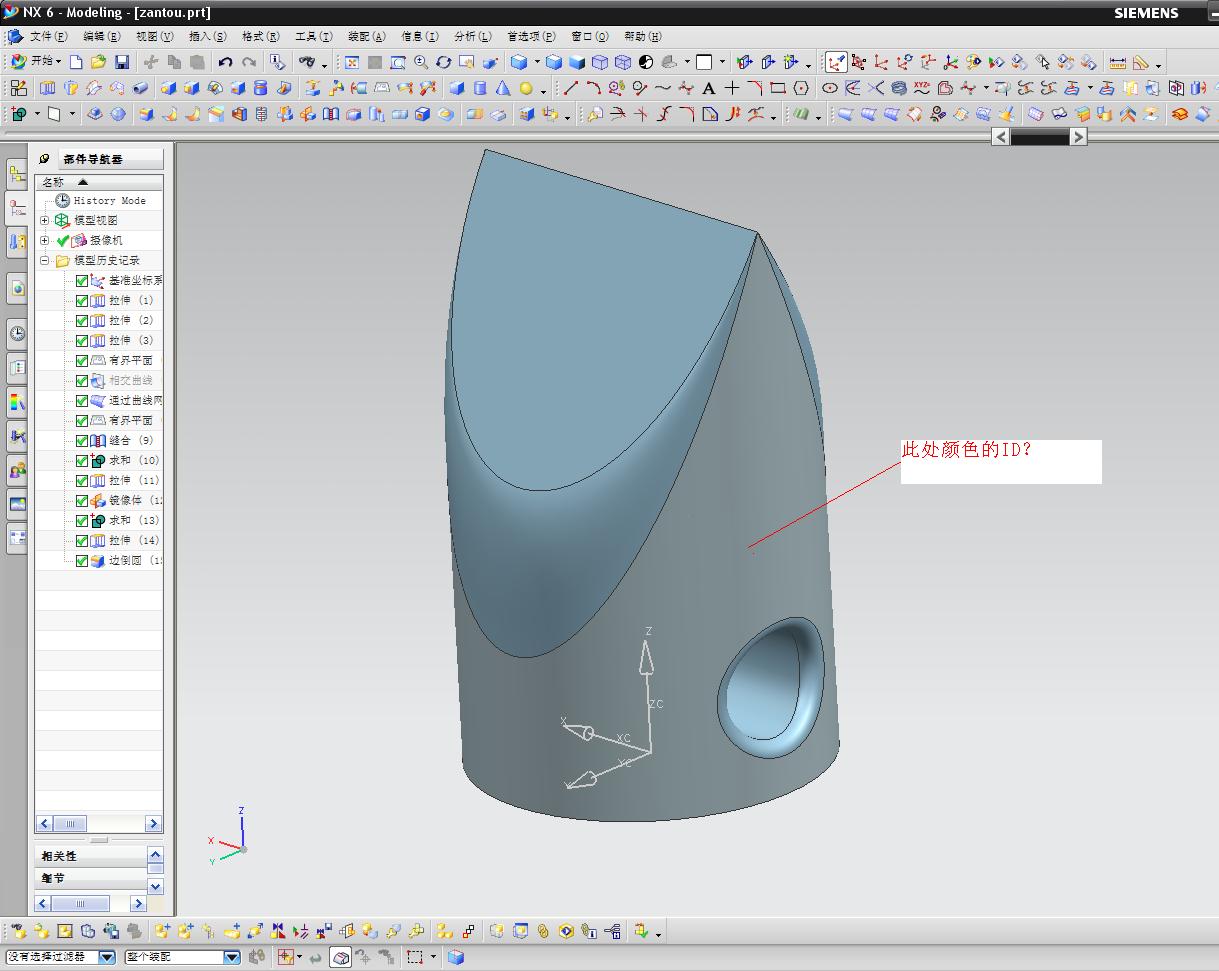The image size is (1219, 971).
Task: Click the Spline curve icon
Action: point(662,88)
